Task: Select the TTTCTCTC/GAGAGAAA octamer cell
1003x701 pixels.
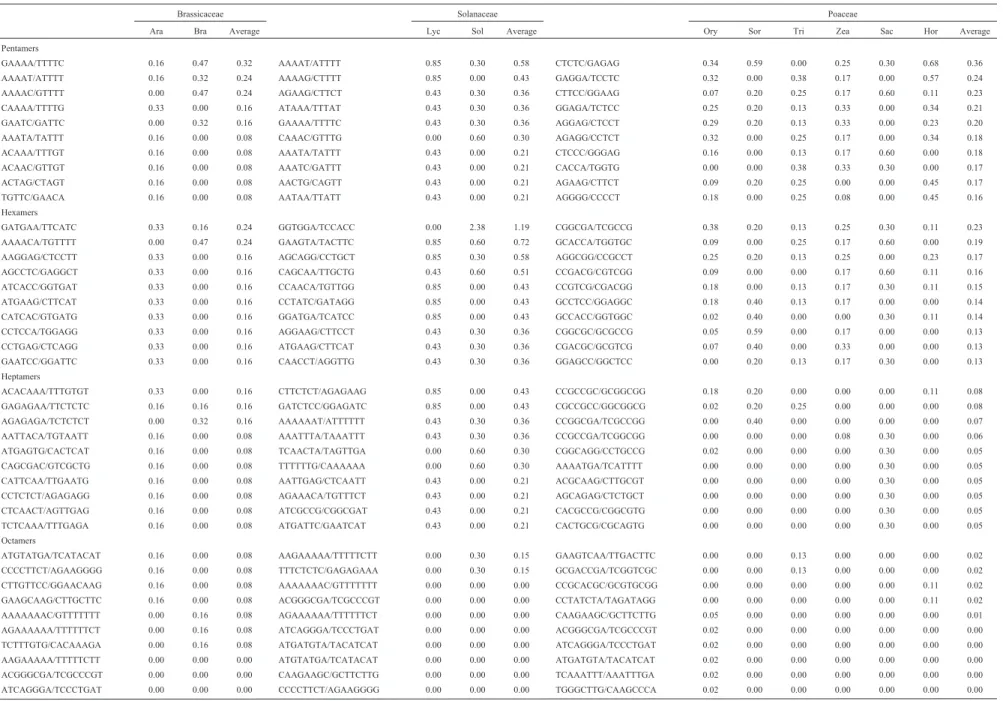Action: pos(328,571)
